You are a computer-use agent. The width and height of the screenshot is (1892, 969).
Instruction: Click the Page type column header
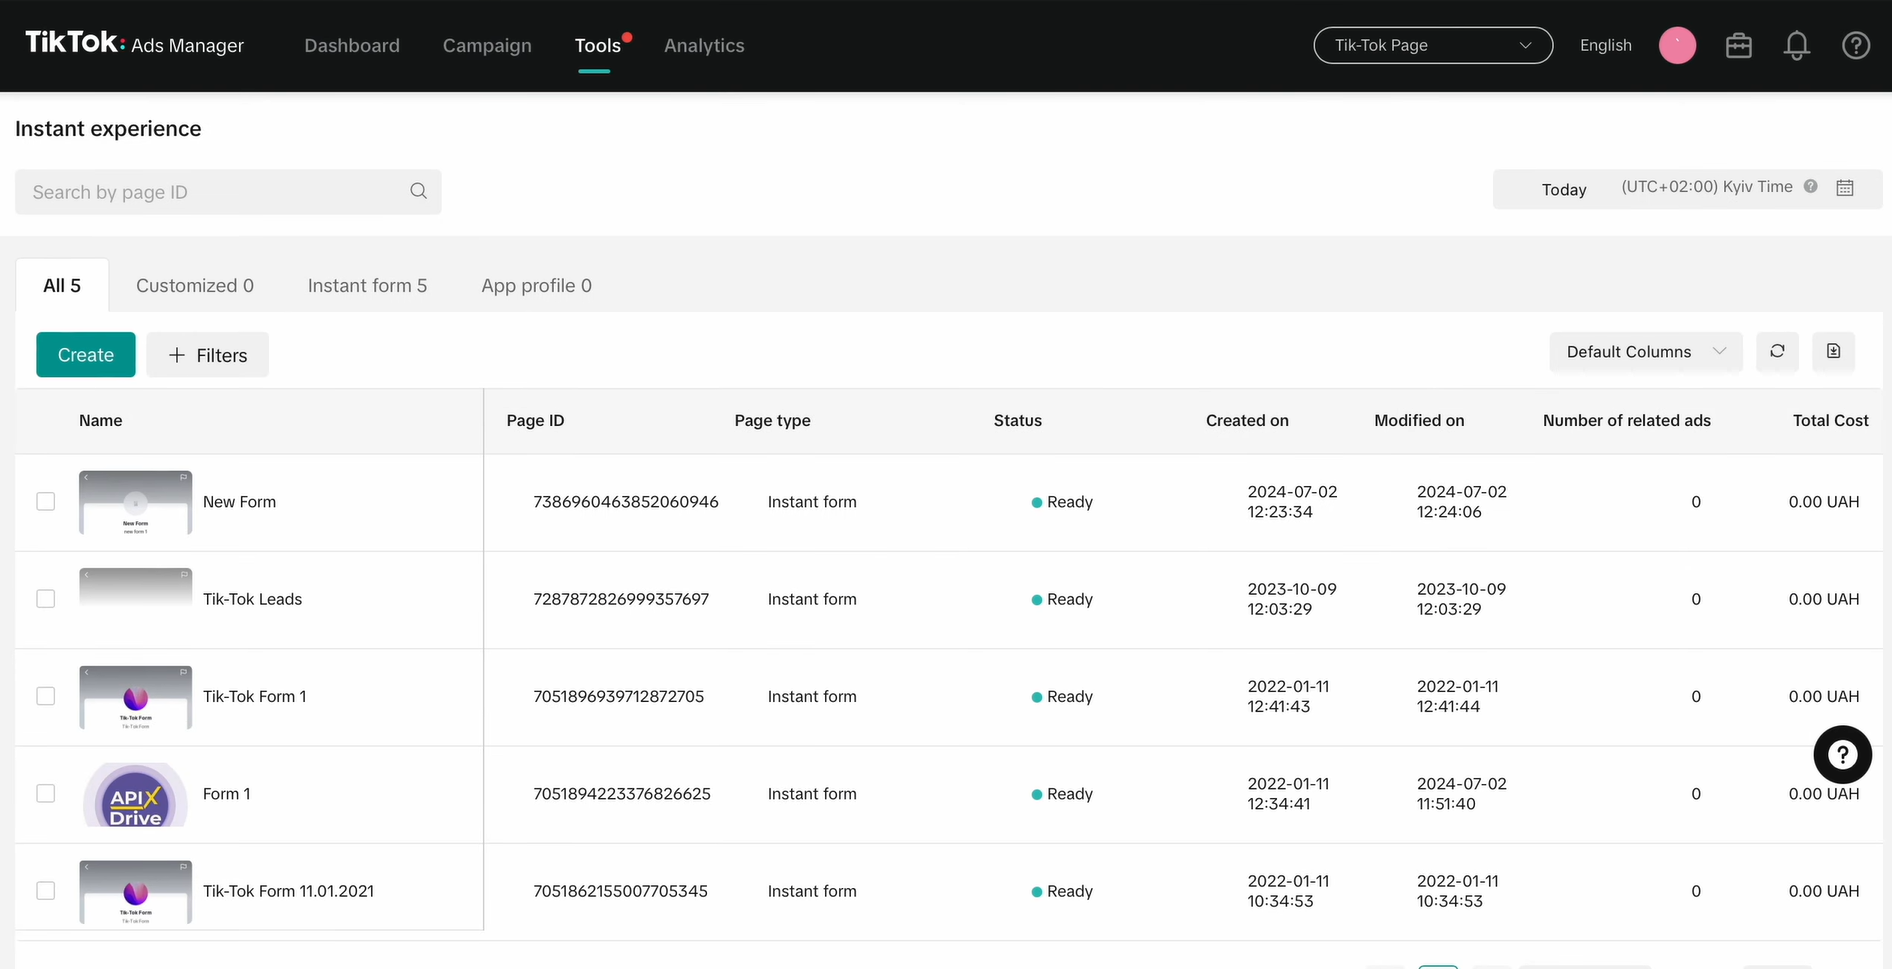coord(772,420)
